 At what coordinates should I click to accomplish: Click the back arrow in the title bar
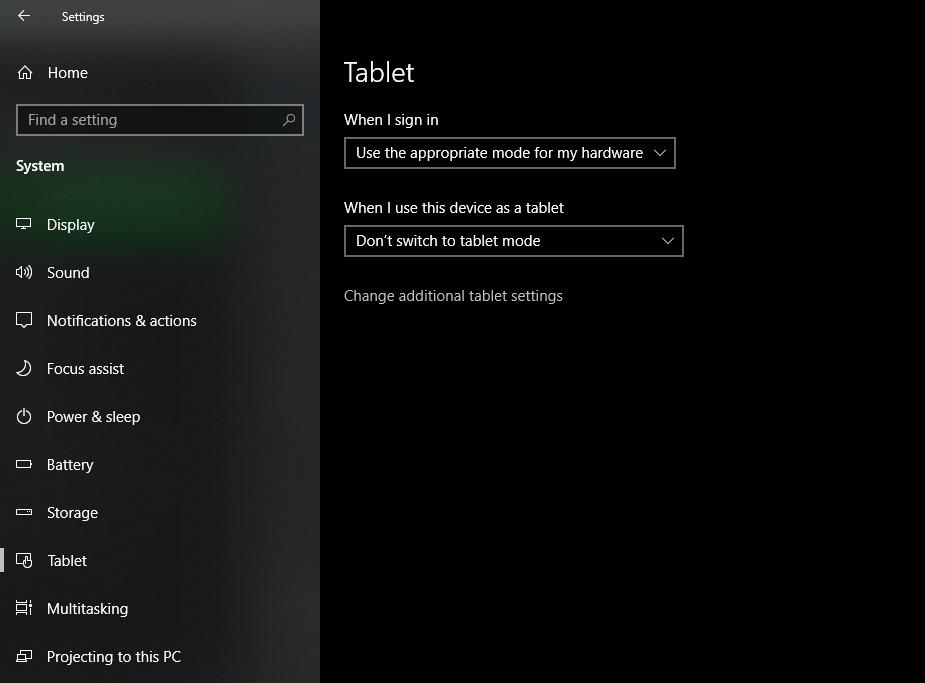click(x=23, y=16)
